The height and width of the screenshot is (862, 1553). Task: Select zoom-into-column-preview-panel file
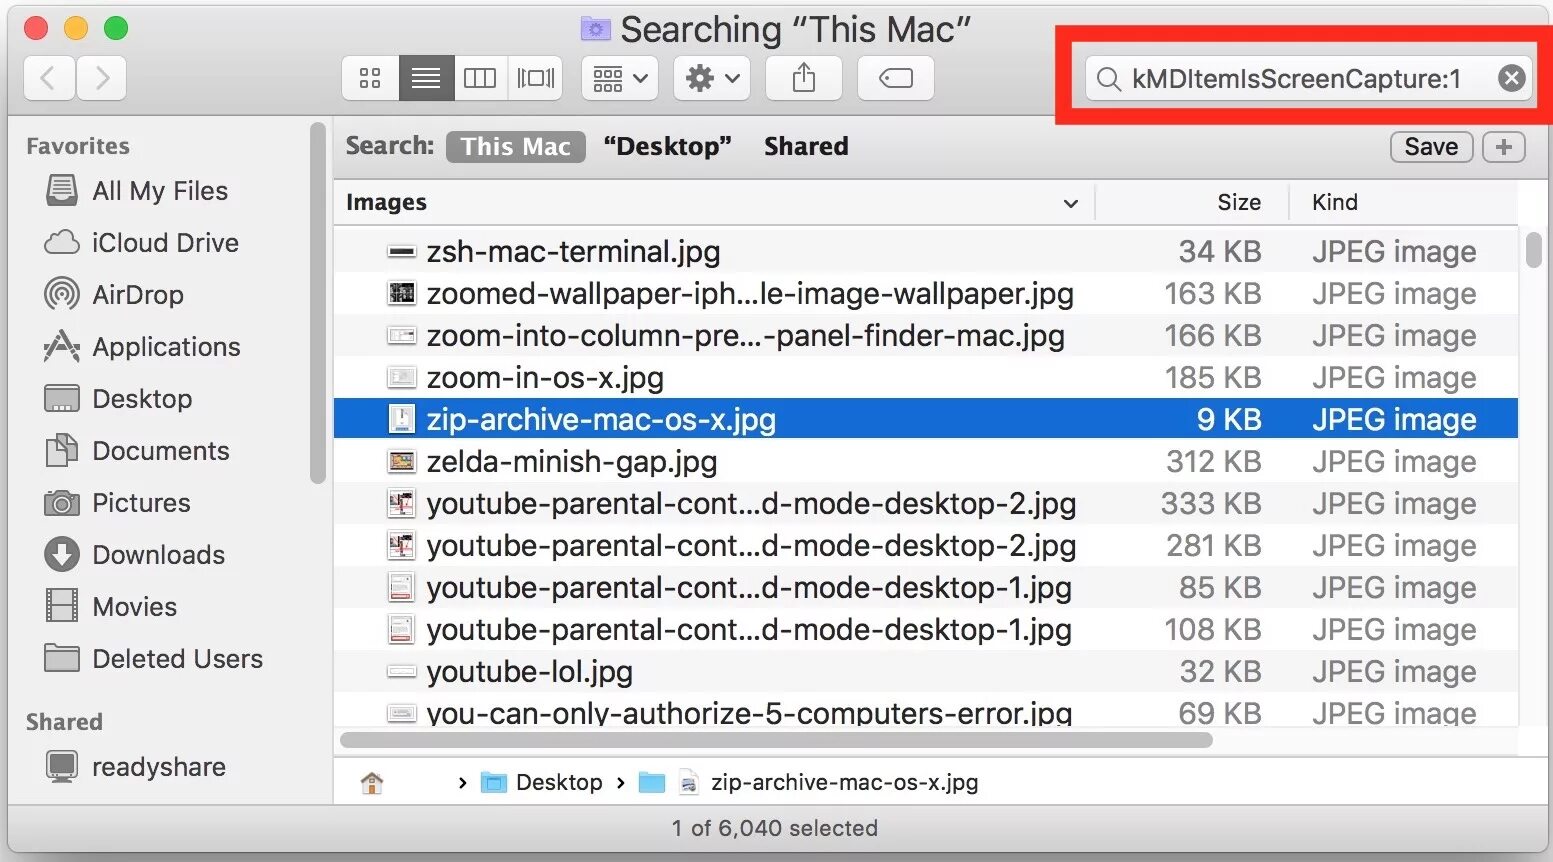pos(926,335)
